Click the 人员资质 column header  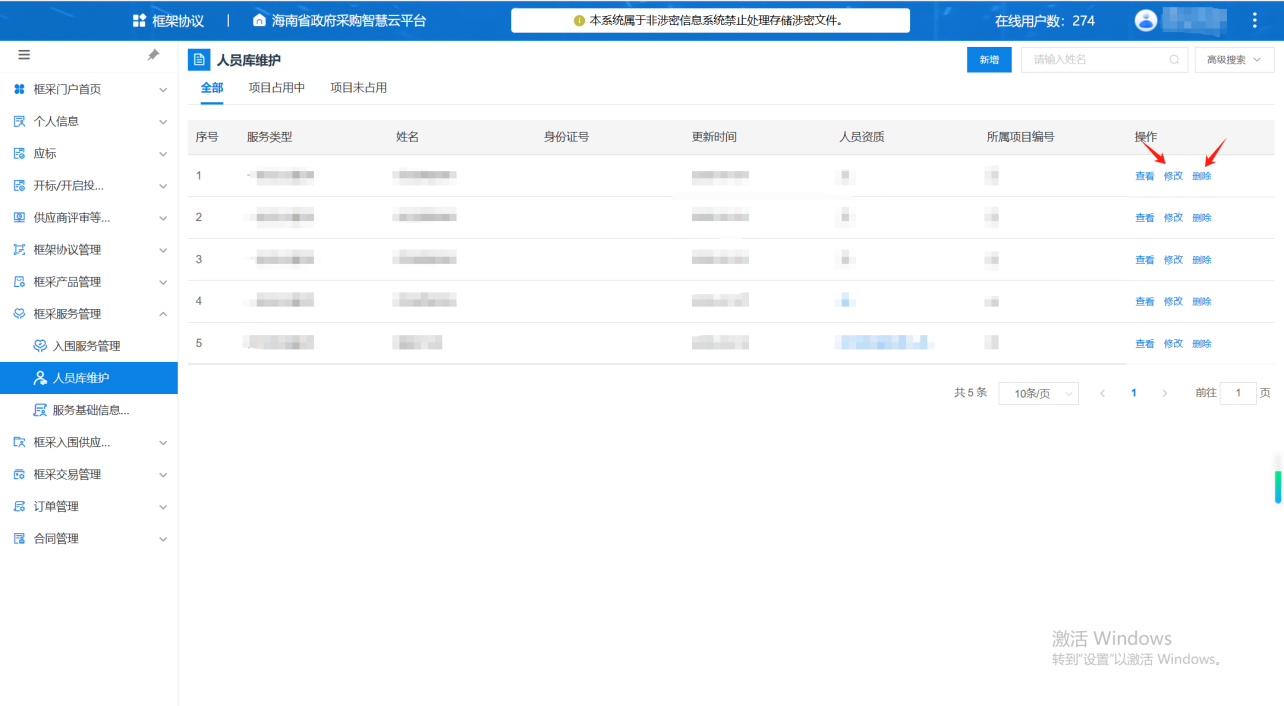(862, 137)
